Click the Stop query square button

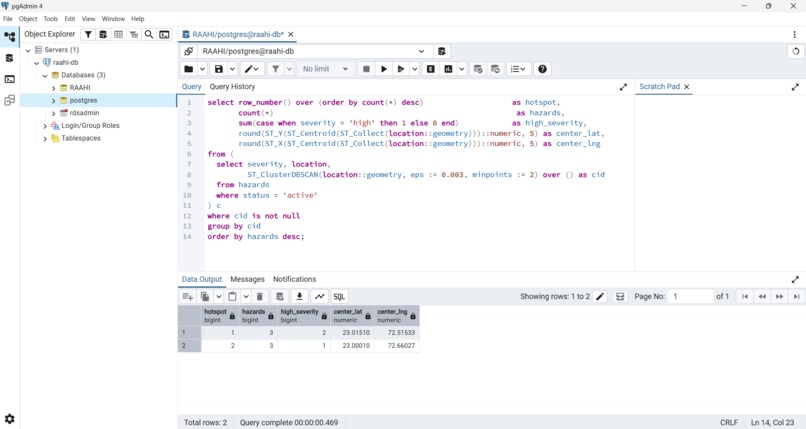click(x=366, y=69)
